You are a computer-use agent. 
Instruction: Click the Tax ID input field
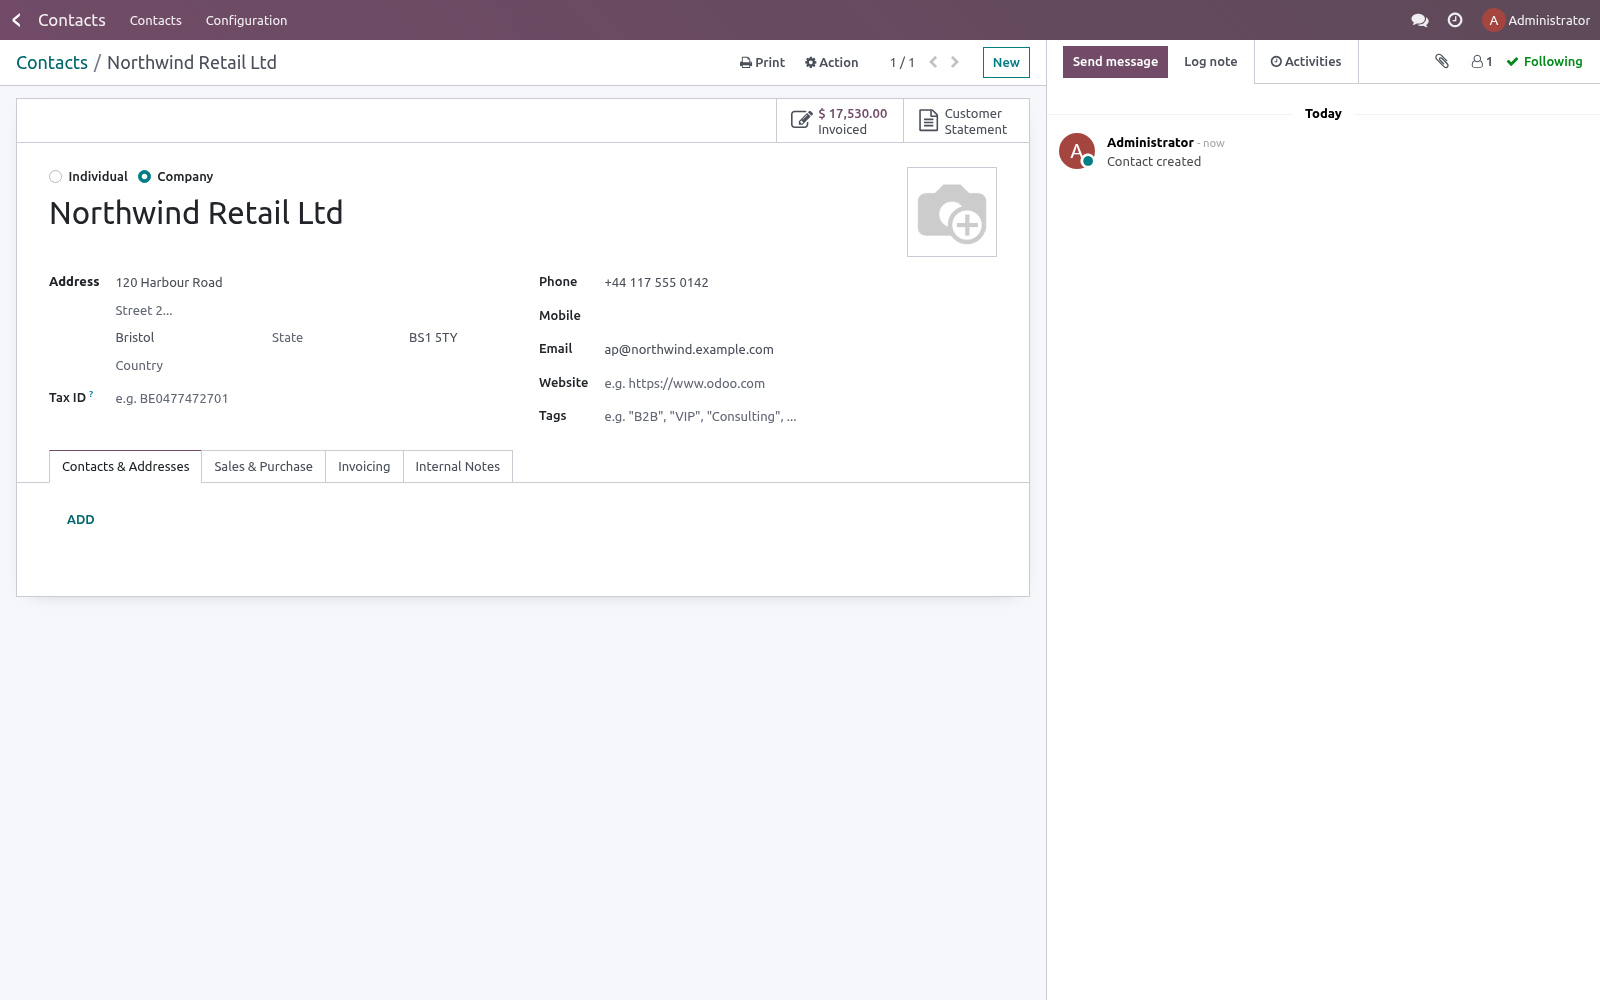[310, 399]
